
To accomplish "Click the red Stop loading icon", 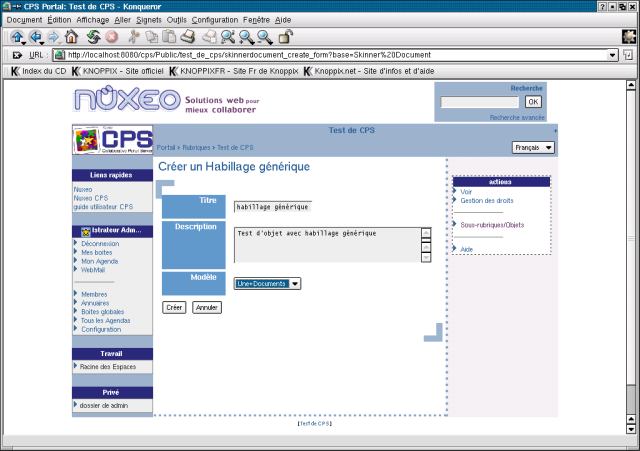I will click(110, 37).
